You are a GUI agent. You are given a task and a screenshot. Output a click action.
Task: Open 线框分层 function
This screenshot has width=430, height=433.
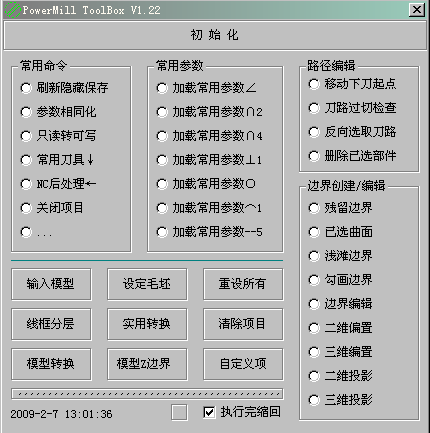[51, 324]
